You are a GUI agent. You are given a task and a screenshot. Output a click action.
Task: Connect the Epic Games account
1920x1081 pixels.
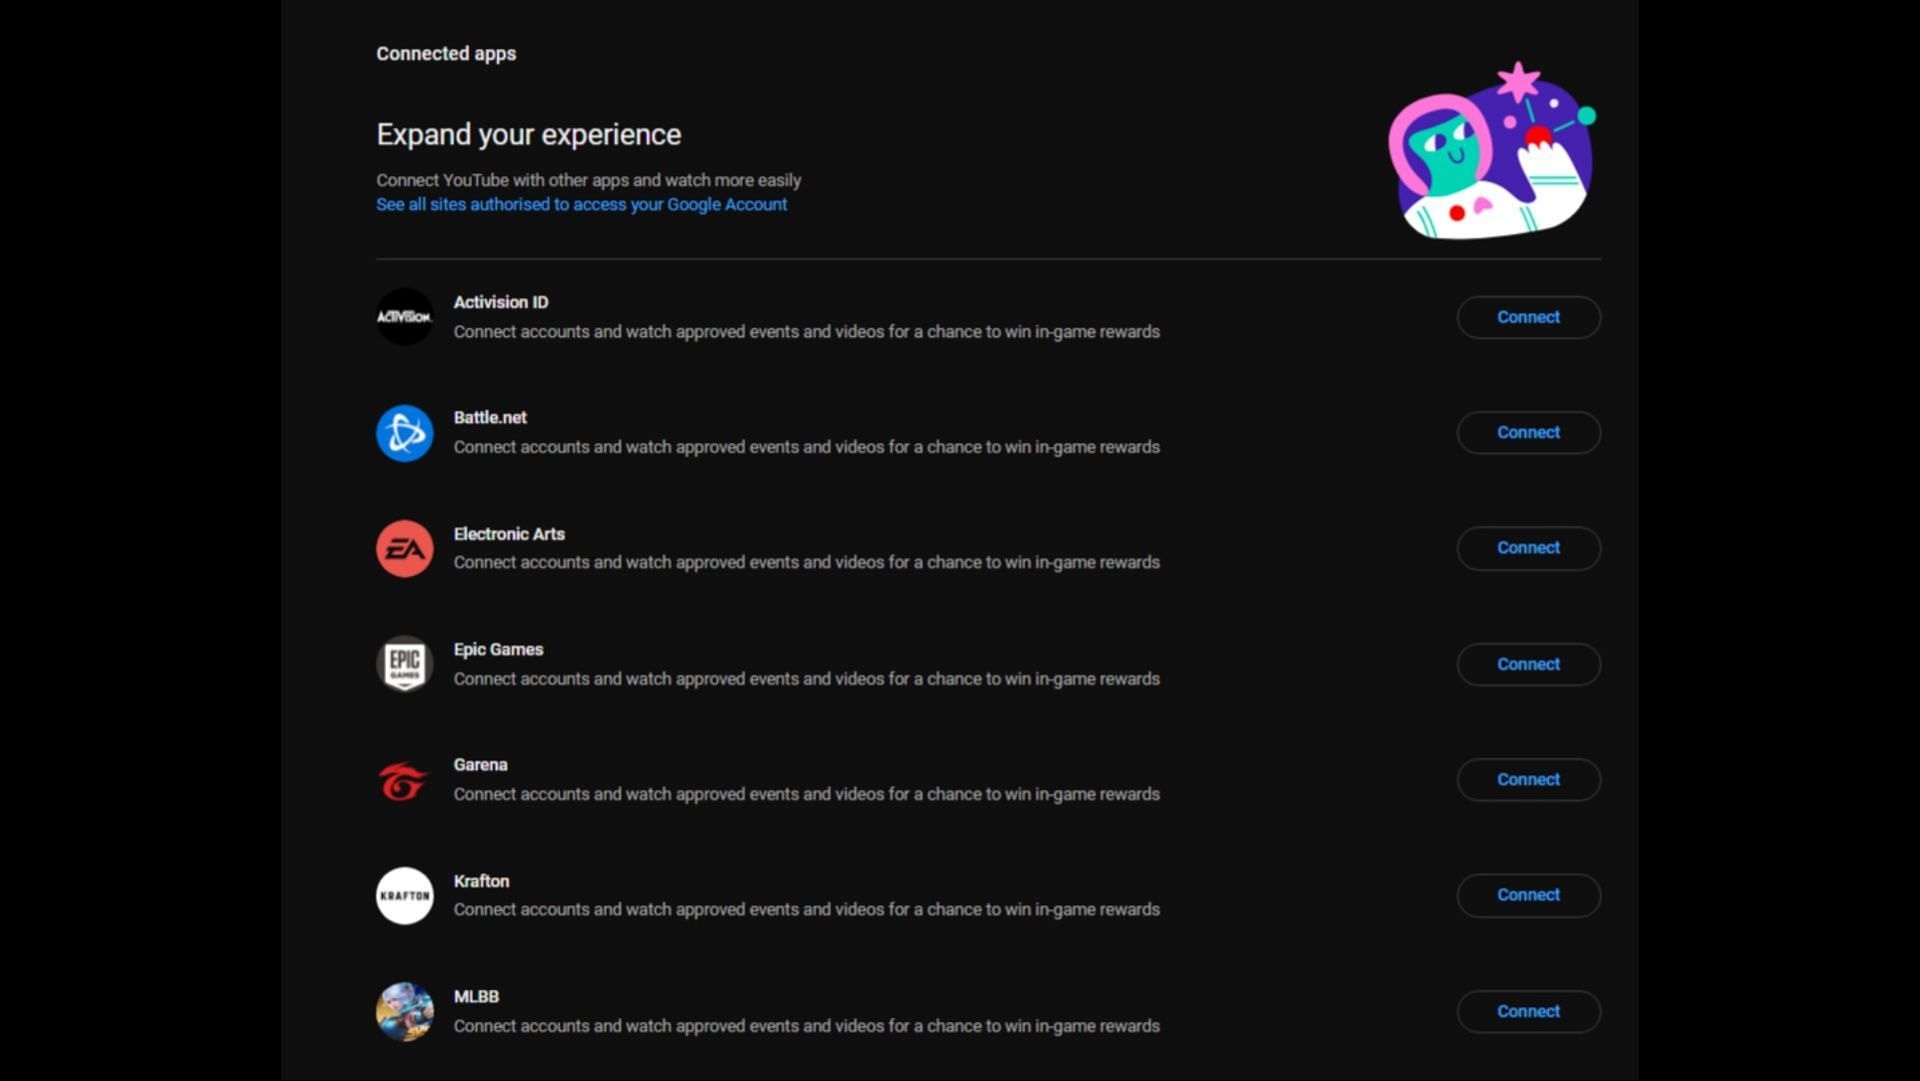tap(1528, 664)
